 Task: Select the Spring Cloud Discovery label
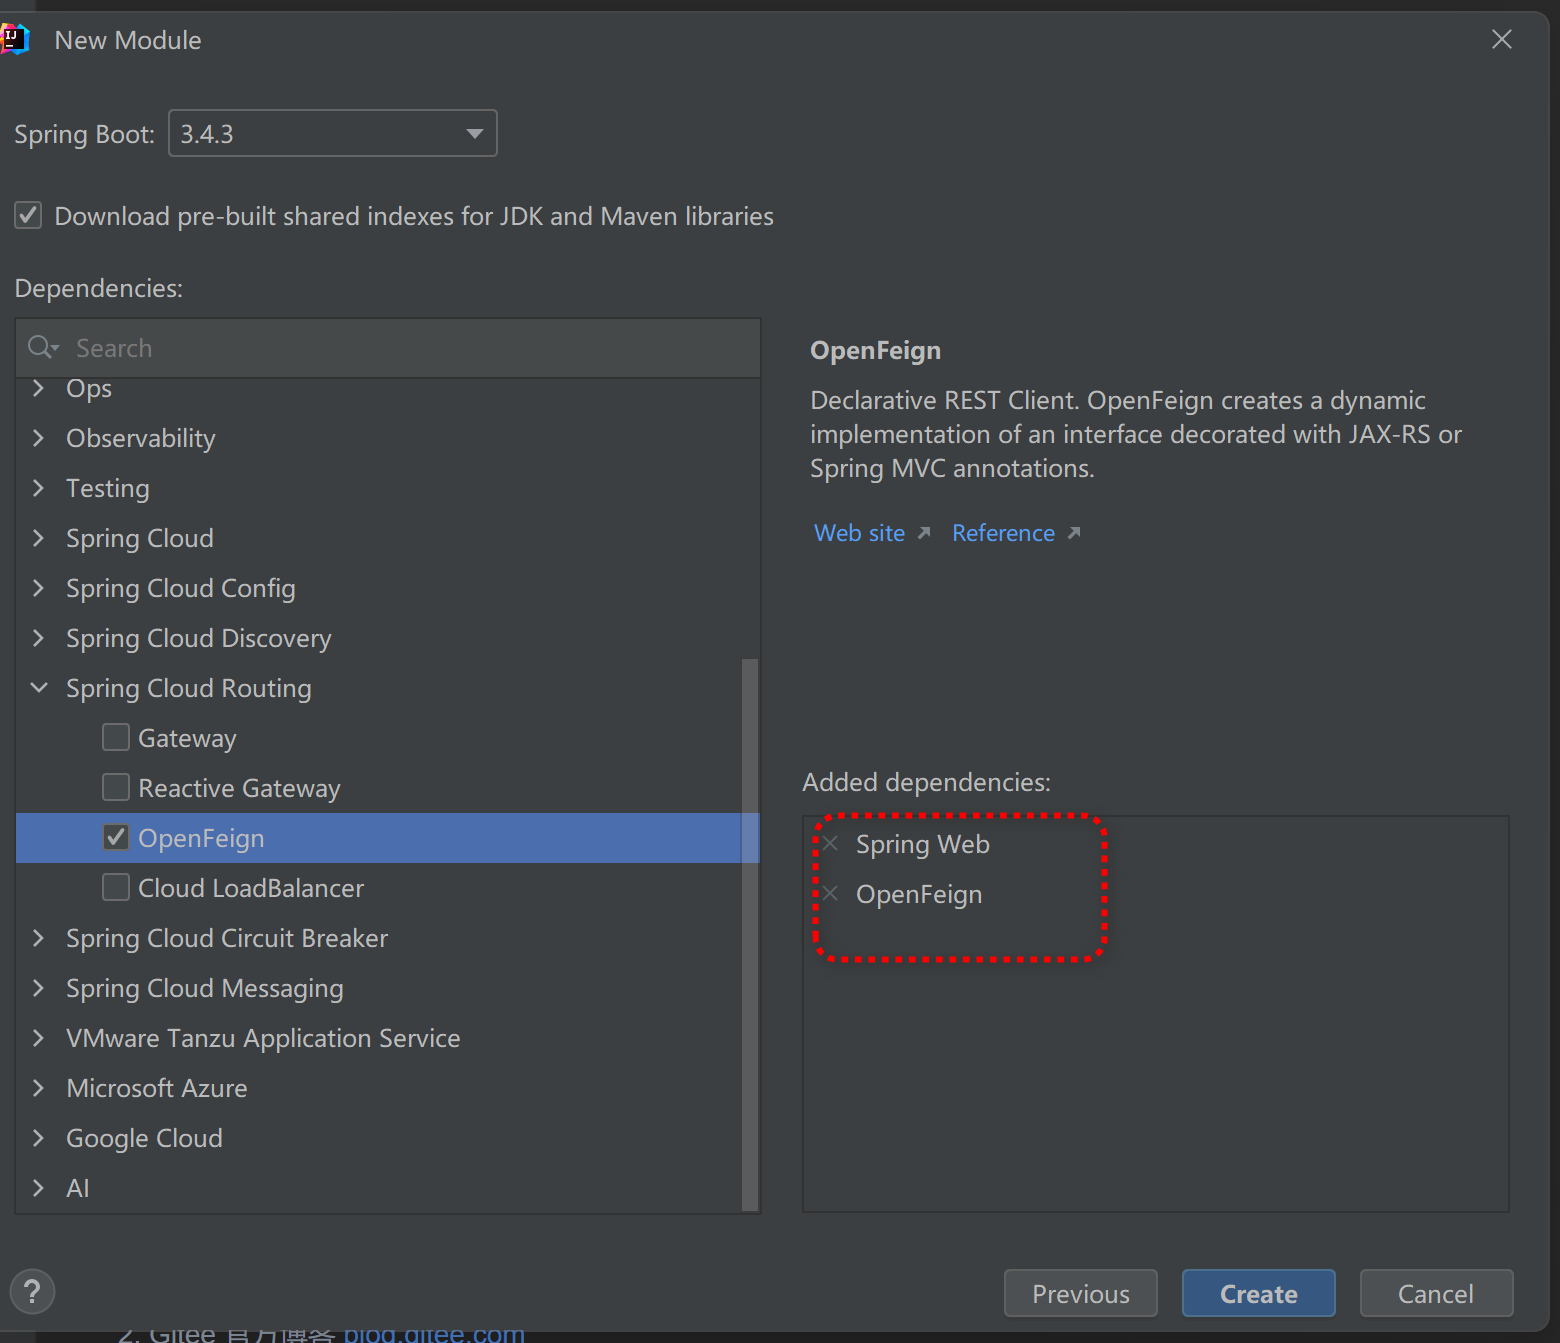point(199,638)
